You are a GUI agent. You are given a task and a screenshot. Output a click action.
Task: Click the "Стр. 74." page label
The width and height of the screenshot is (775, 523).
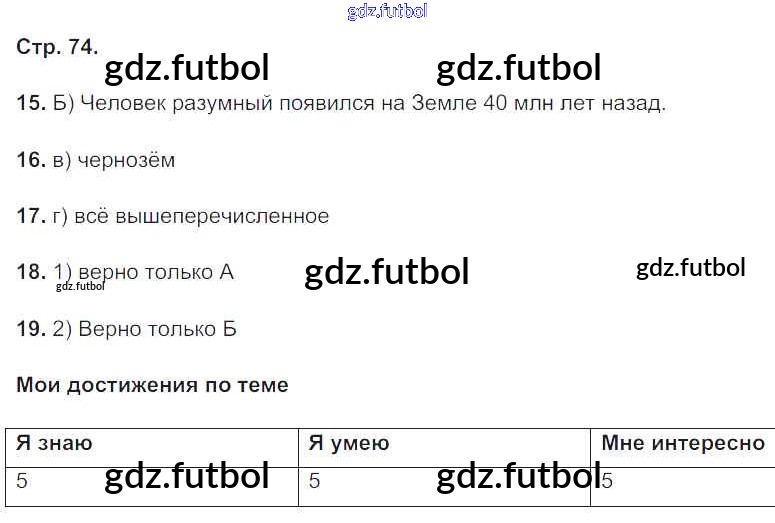point(57,47)
